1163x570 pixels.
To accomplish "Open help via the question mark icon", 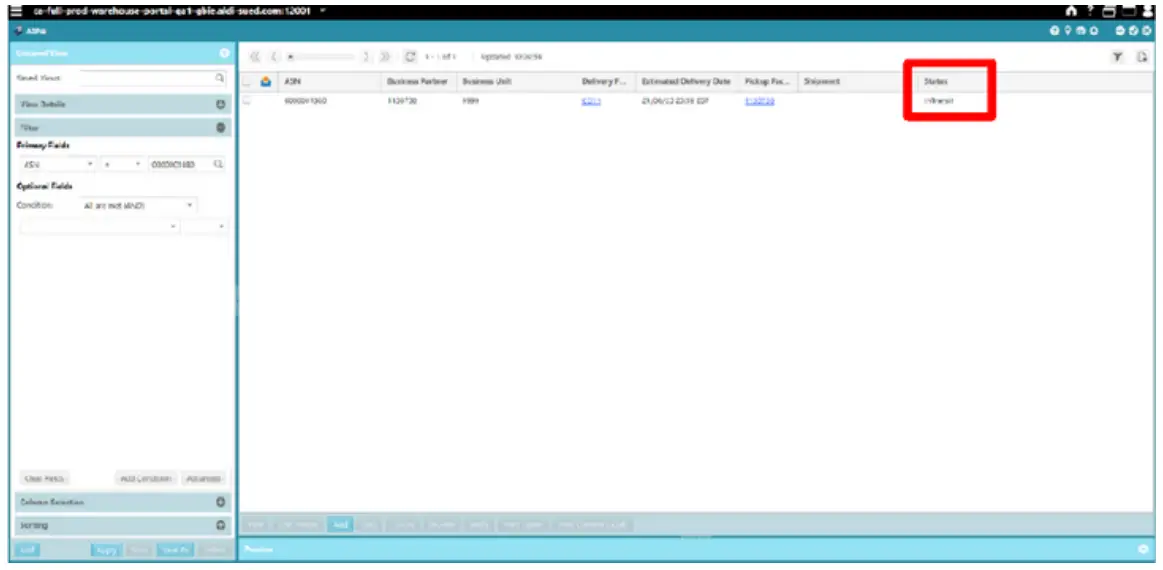I will pyautogui.click(x=1090, y=12).
